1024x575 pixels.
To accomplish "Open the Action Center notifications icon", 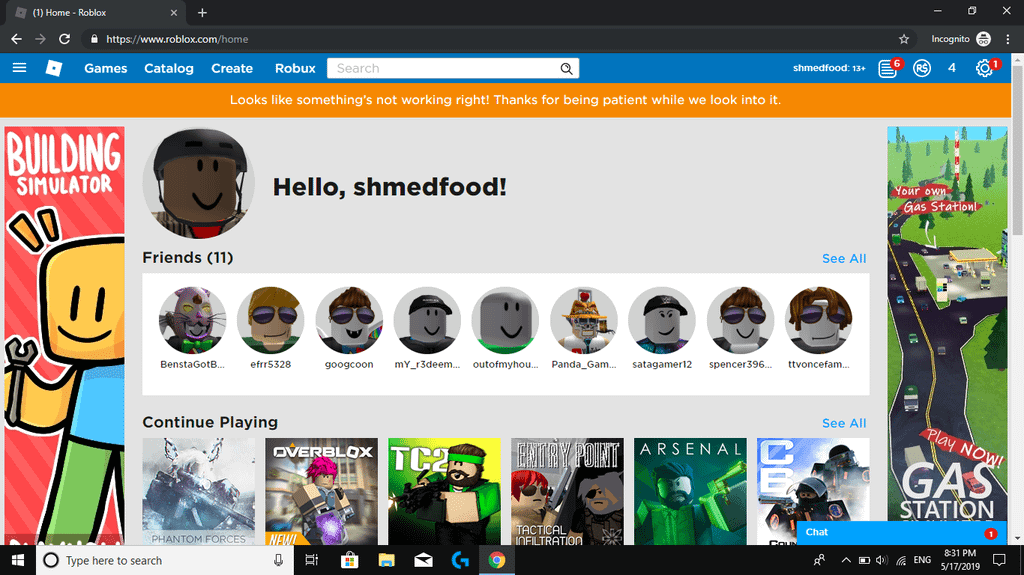I will click(999, 560).
